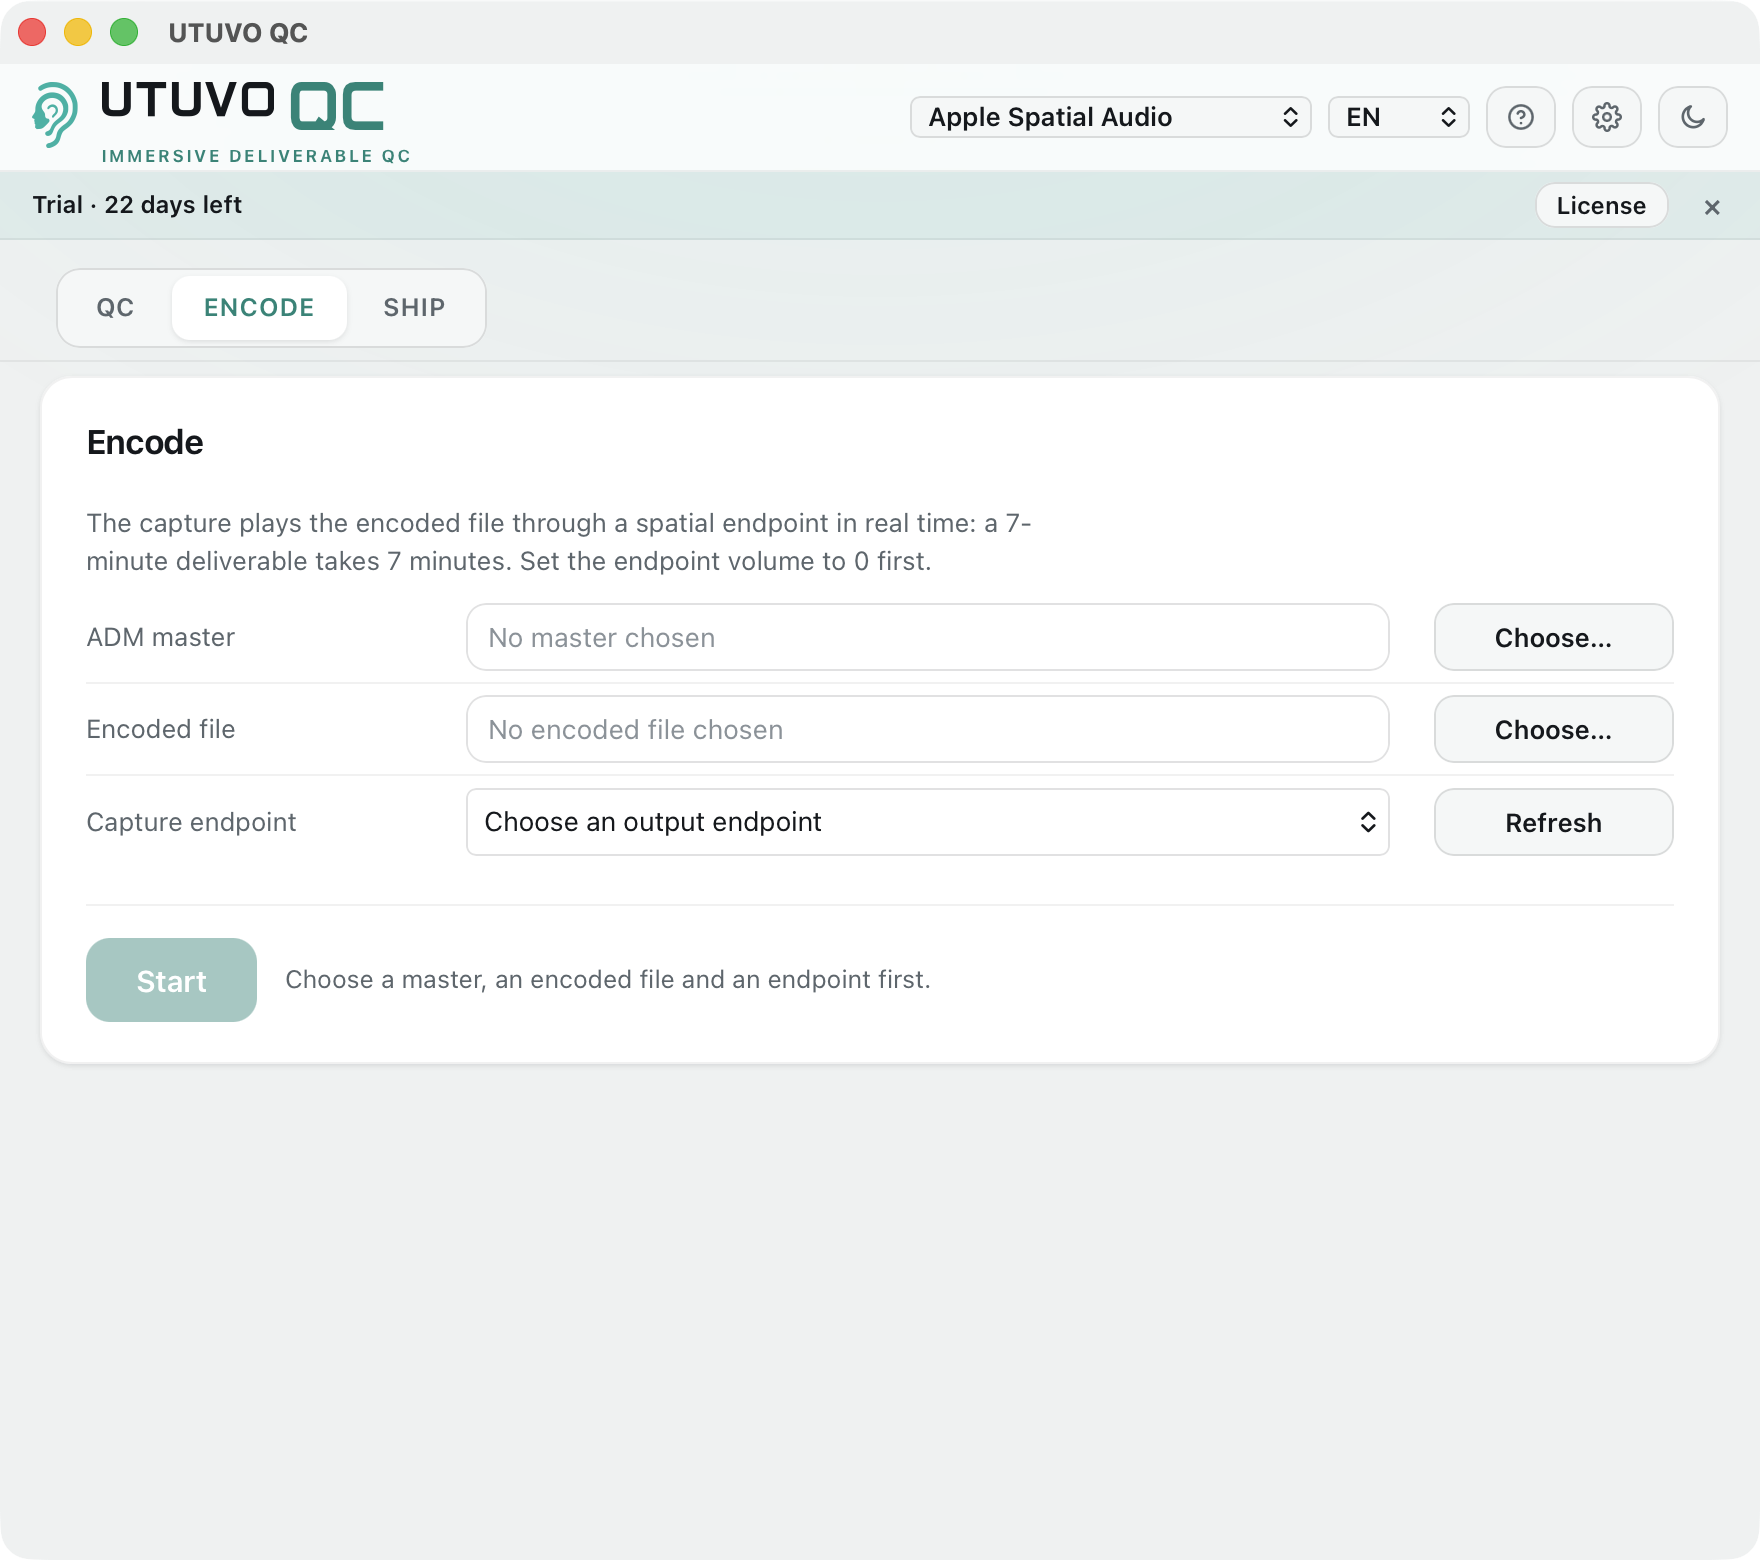The width and height of the screenshot is (1760, 1560).
Task: Click the No encoded file chosen field
Action: tap(927, 729)
